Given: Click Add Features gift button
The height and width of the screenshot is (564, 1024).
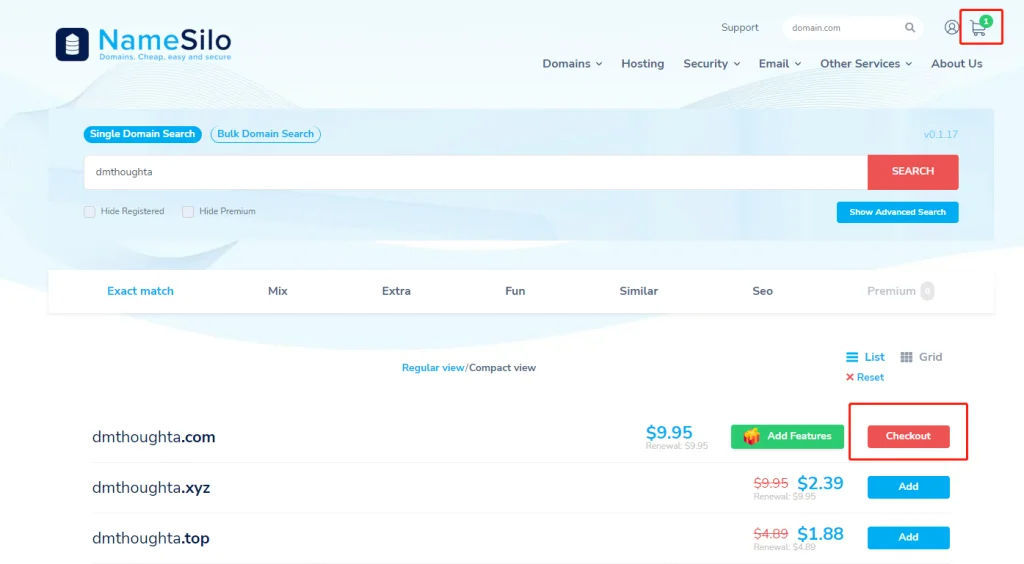Looking at the screenshot, I should coord(787,436).
